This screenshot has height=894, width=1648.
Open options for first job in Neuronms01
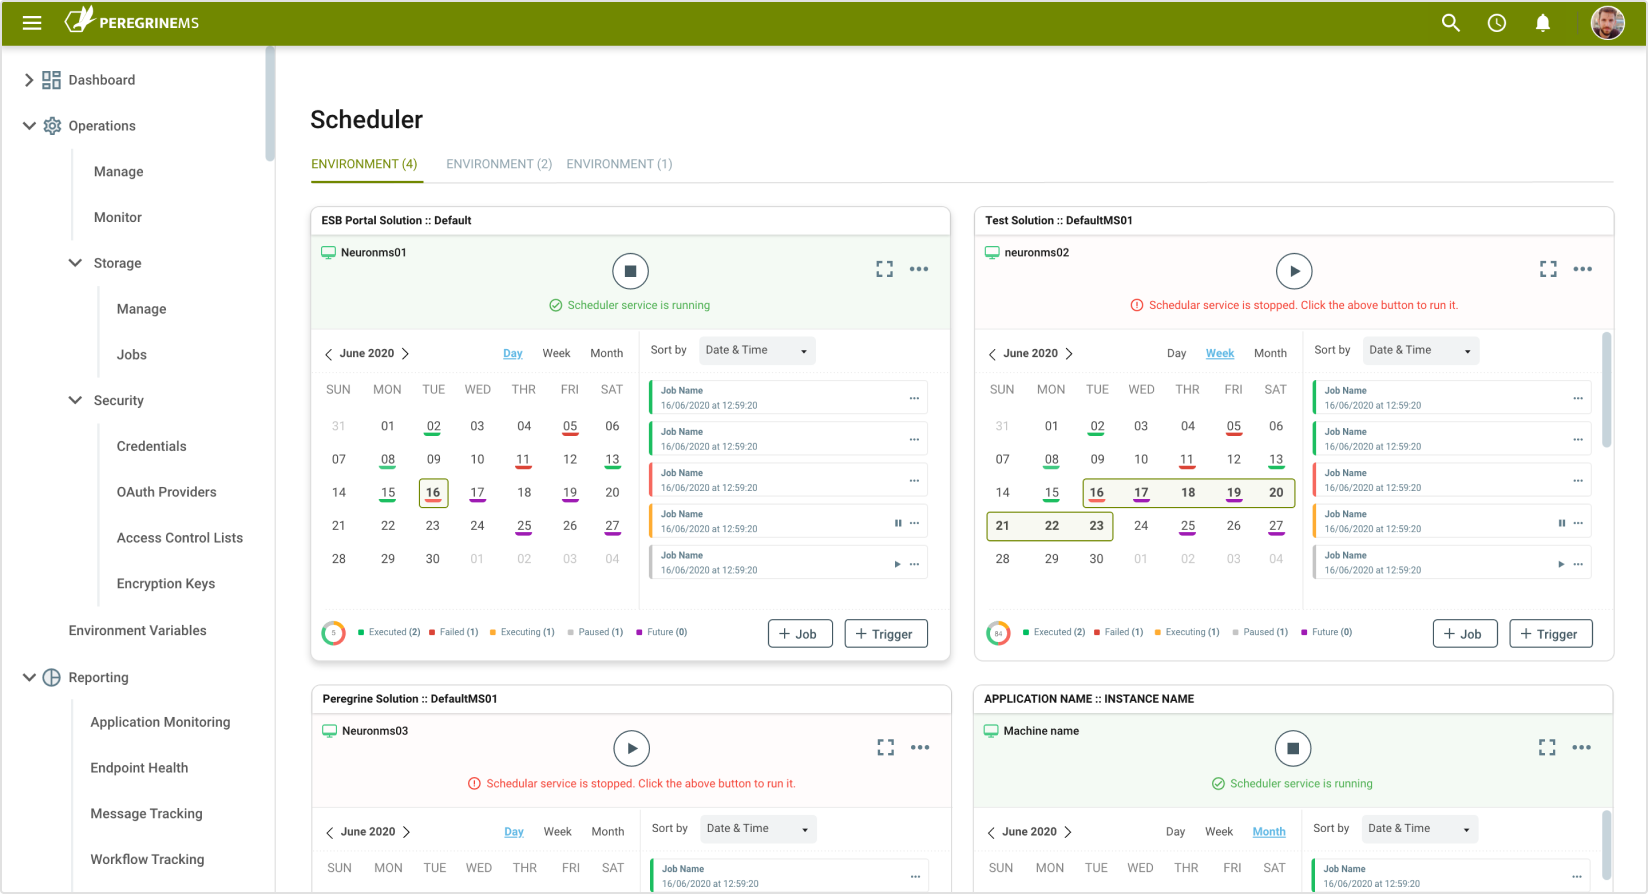click(914, 399)
